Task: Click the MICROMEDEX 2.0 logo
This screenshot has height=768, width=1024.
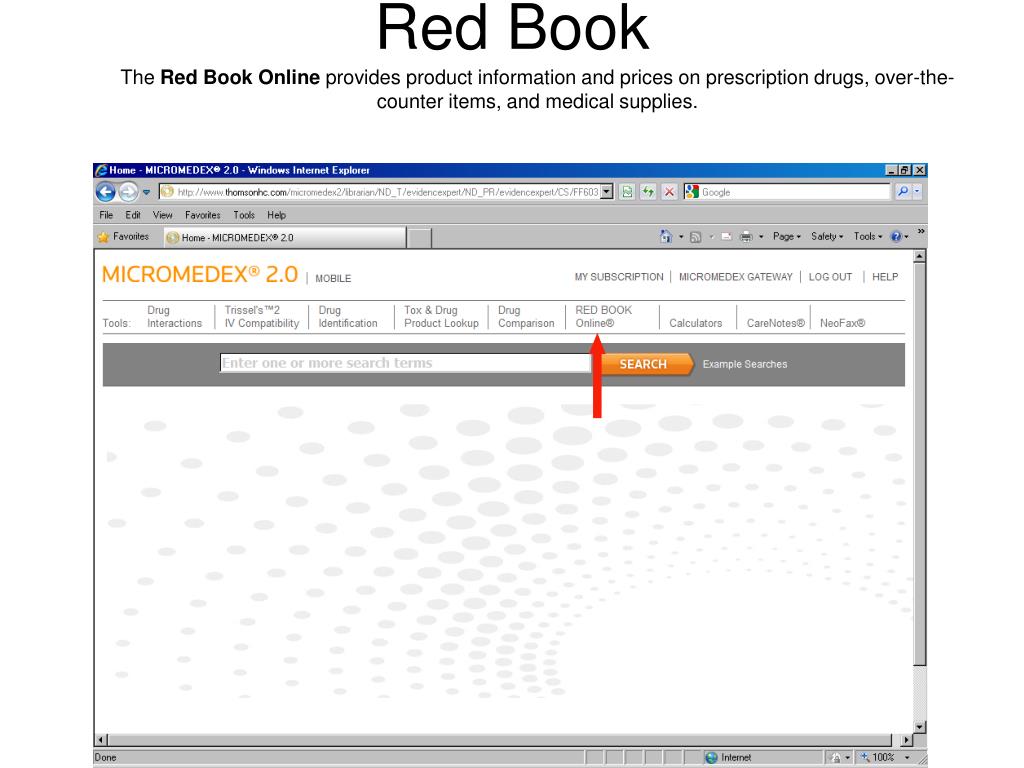Action: pos(200,275)
